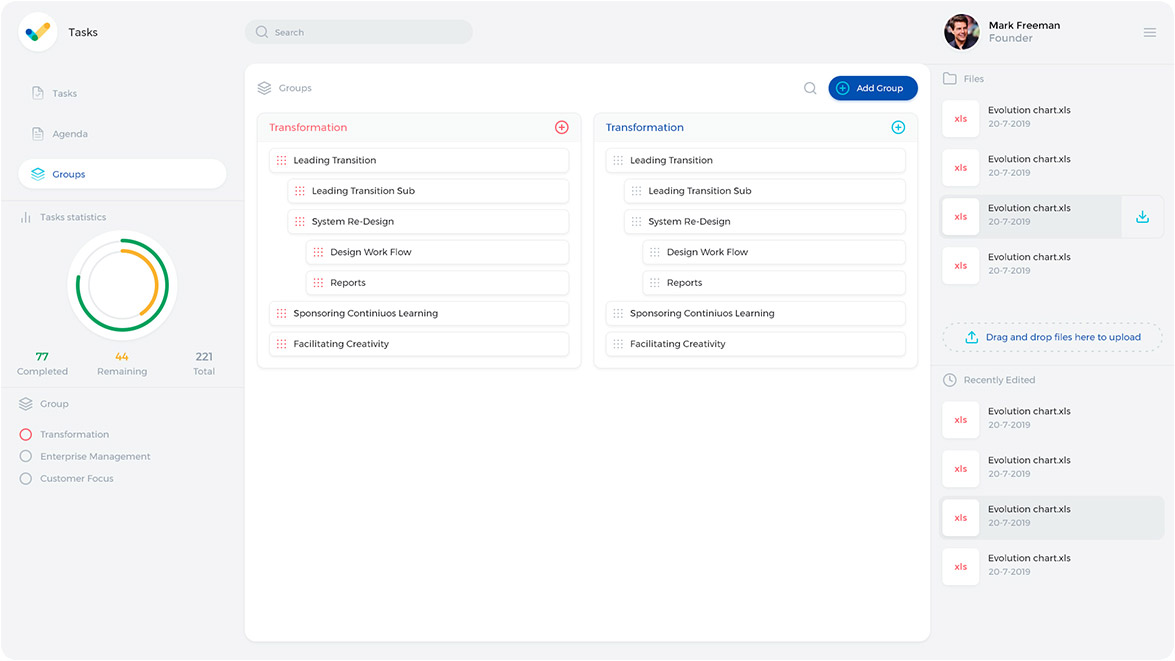This screenshot has height=661, width=1175.
Task: Click the clock icon next to Recently Edited
Action: coord(948,380)
